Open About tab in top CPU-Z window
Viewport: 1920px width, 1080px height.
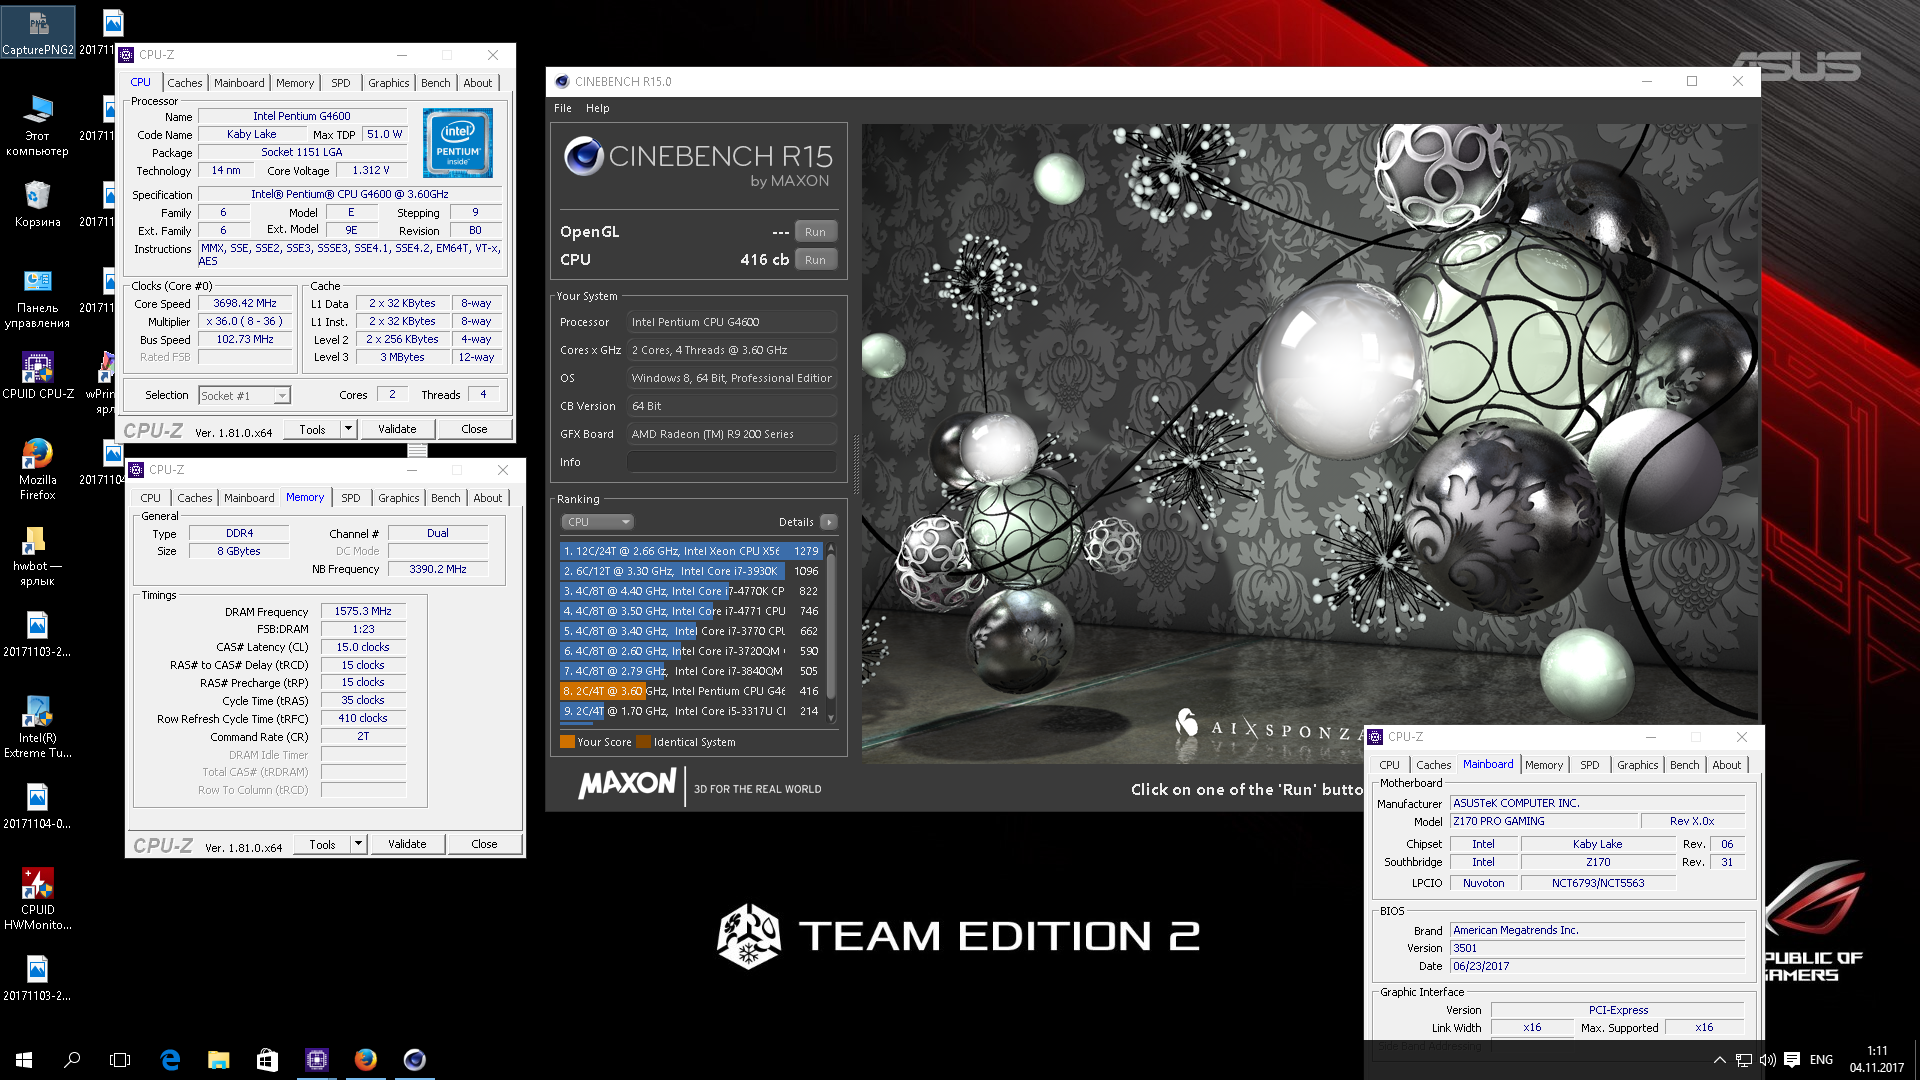pos(478,83)
